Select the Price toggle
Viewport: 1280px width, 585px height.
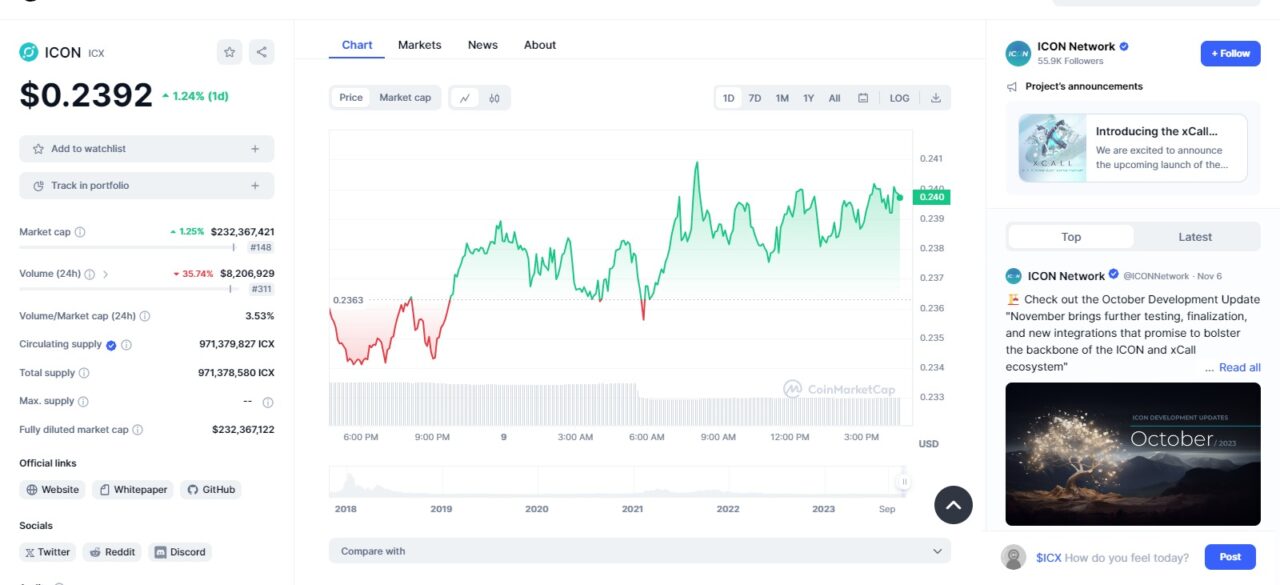pyautogui.click(x=351, y=98)
